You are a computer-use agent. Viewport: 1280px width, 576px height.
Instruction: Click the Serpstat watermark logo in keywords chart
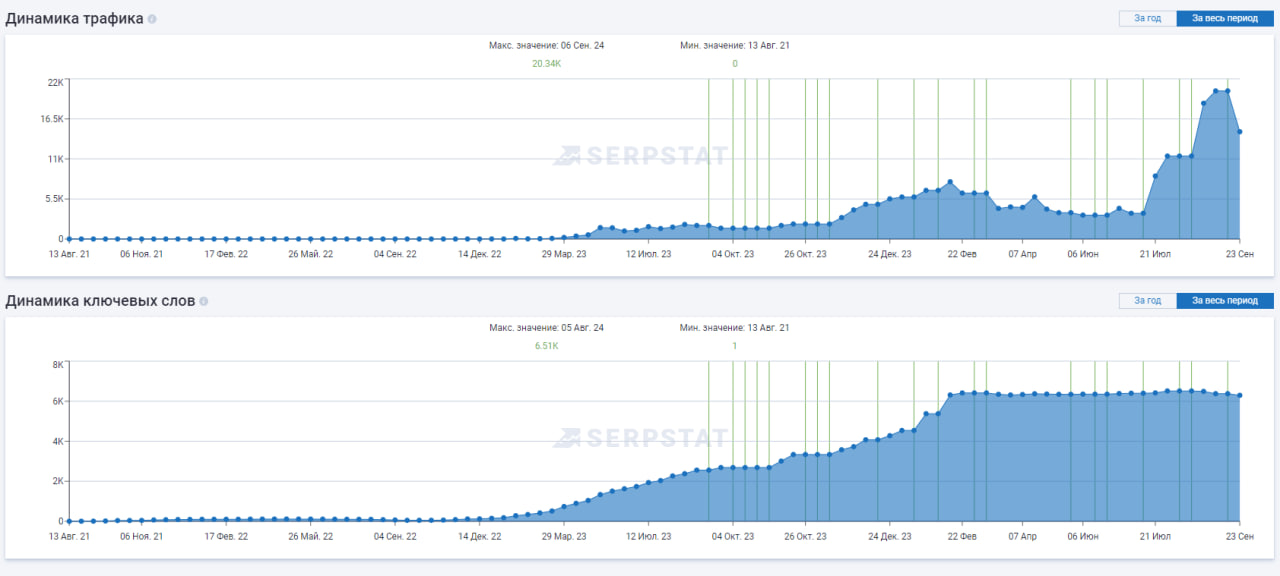click(641, 437)
